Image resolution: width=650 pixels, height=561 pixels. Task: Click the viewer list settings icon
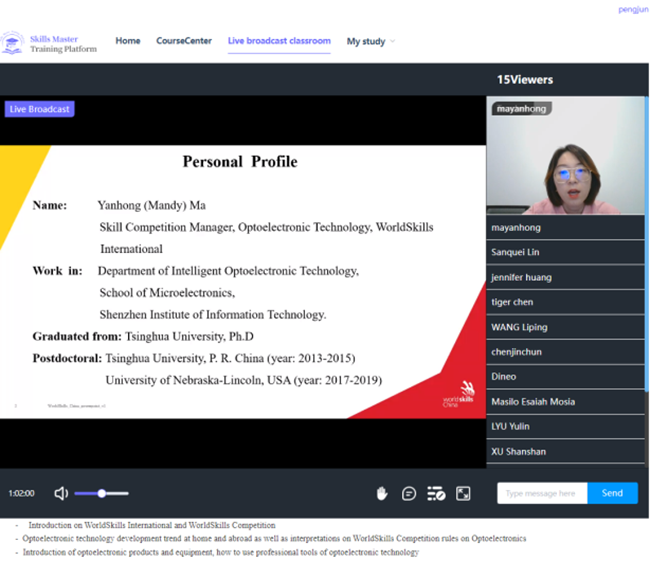[x=436, y=493]
